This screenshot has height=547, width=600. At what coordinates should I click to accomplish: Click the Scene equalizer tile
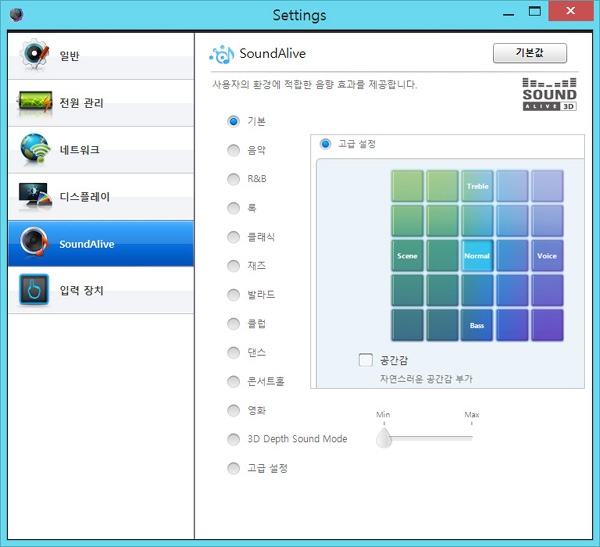(408, 256)
